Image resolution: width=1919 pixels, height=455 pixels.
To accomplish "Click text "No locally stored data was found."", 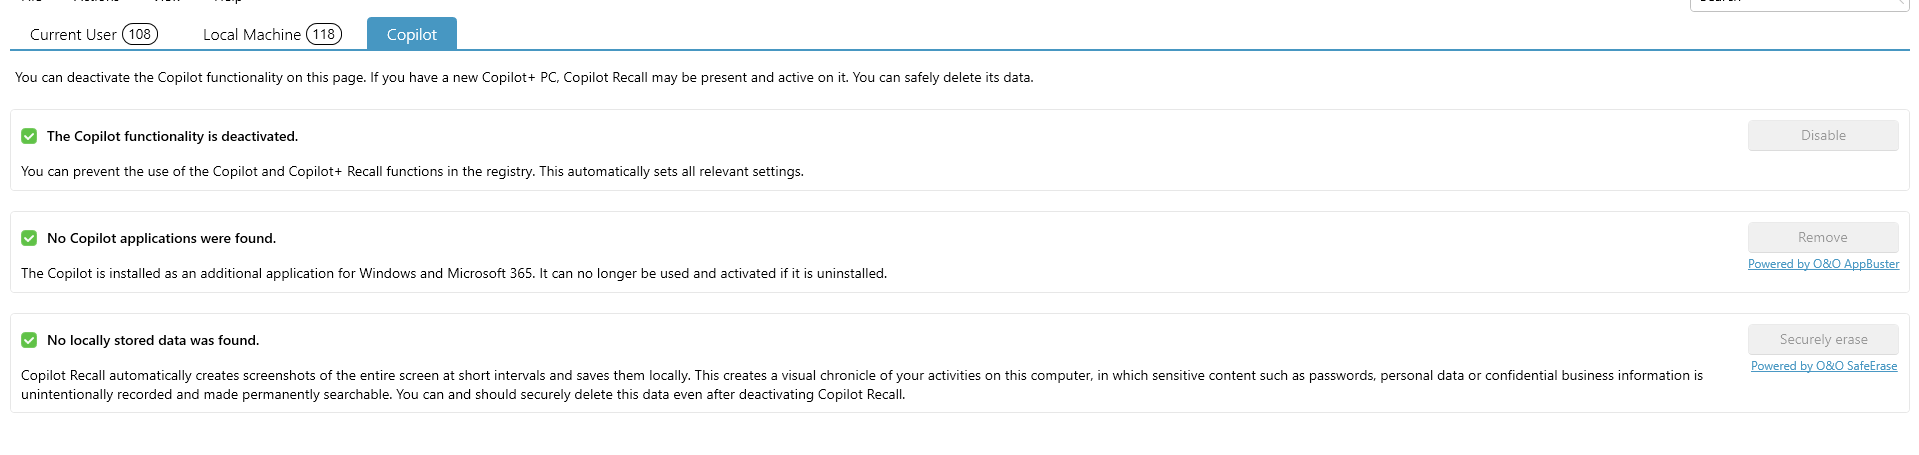I will coord(153,340).
